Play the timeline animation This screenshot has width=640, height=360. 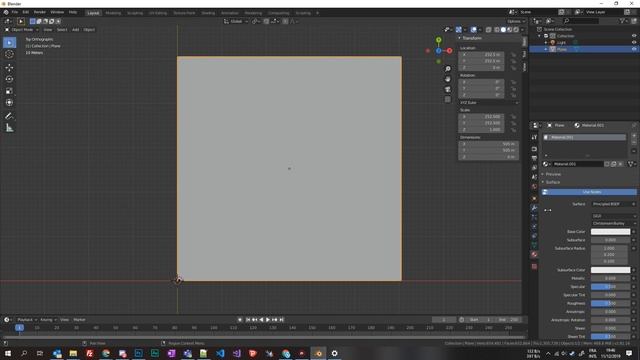pos(268,320)
